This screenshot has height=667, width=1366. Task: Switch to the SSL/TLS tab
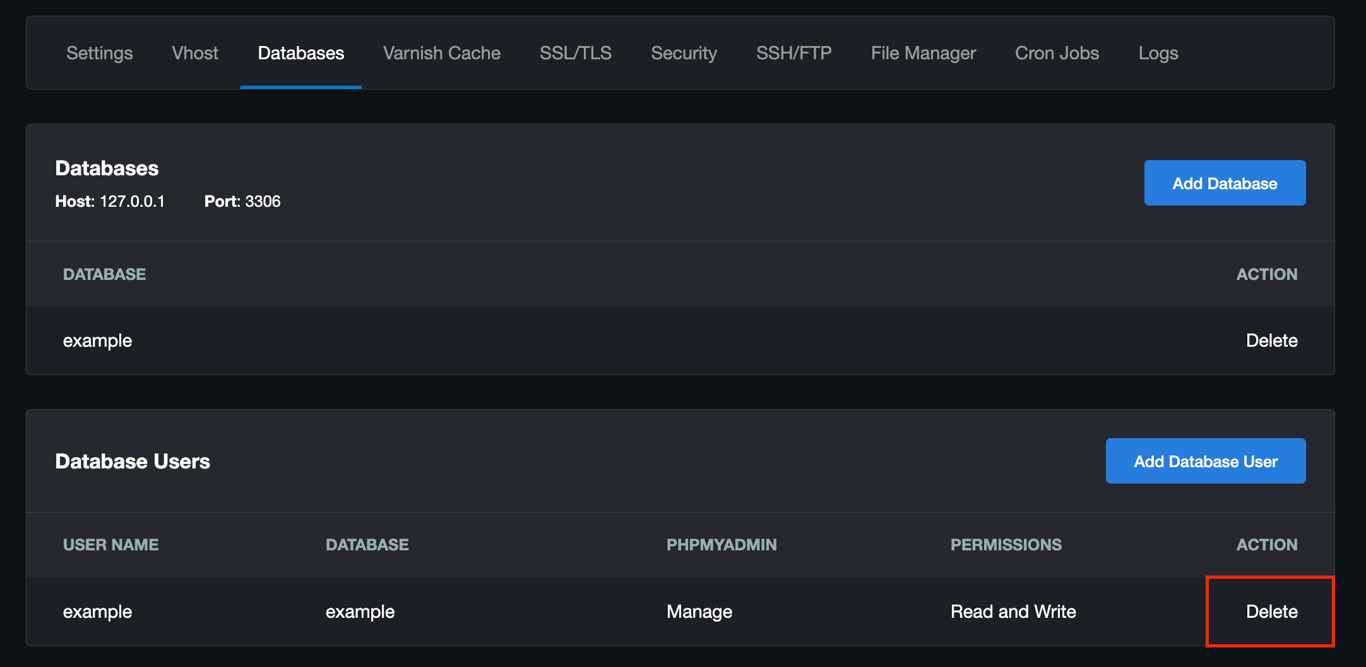tap(575, 53)
